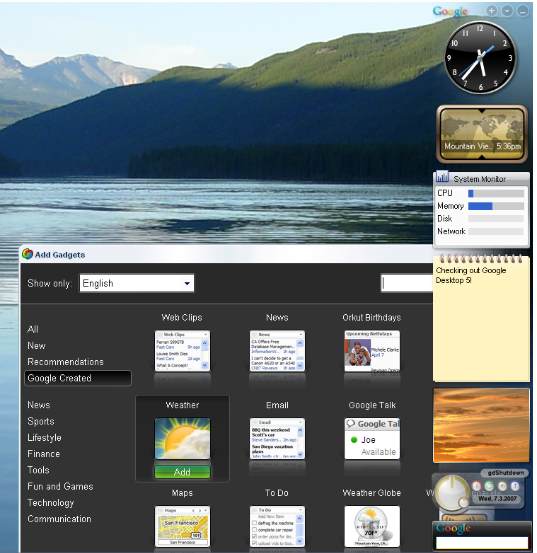Screen dimensions: 537x553
Task: Click the white round gdShutdown button
Action: click(502, 486)
